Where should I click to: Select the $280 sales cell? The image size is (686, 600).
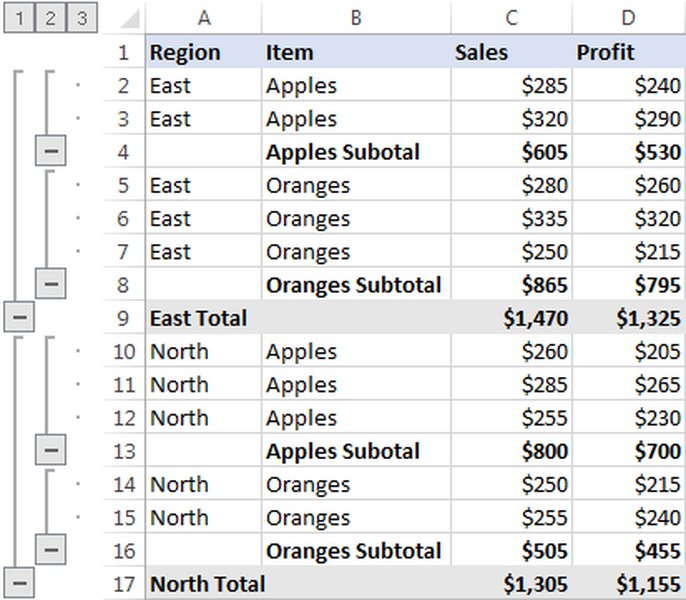[511, 185]
